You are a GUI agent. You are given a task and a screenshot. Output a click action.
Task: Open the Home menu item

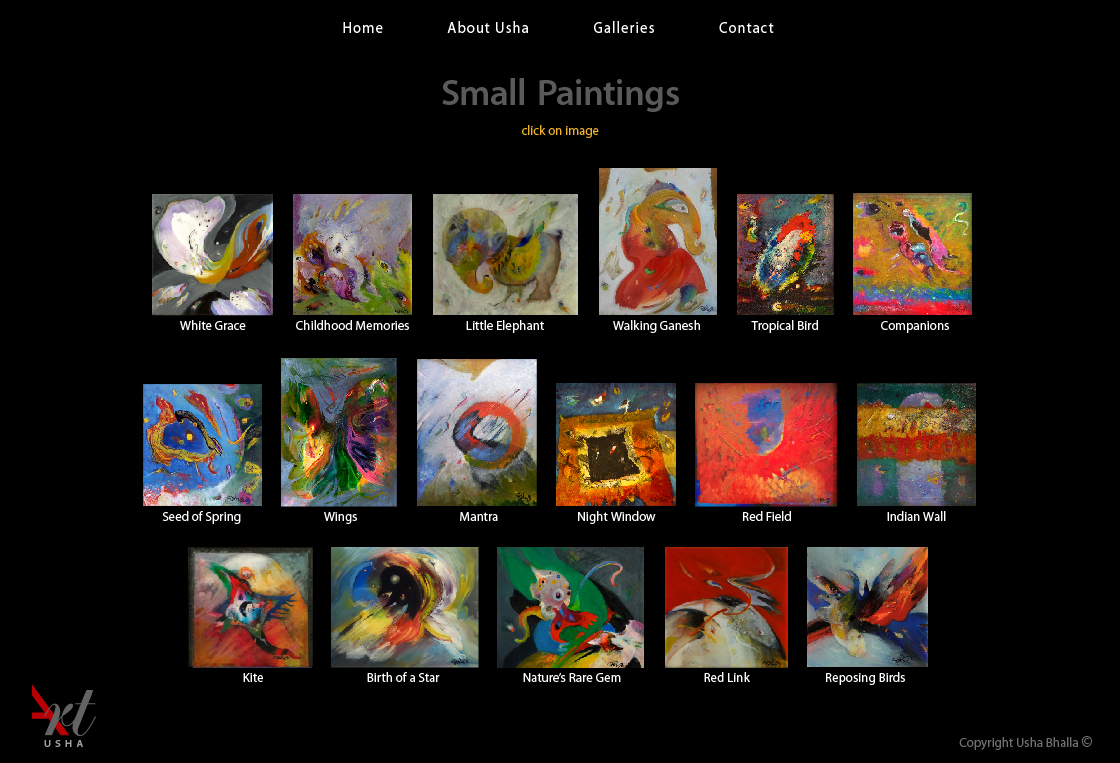pyautogui.click(x=362, y=28)
